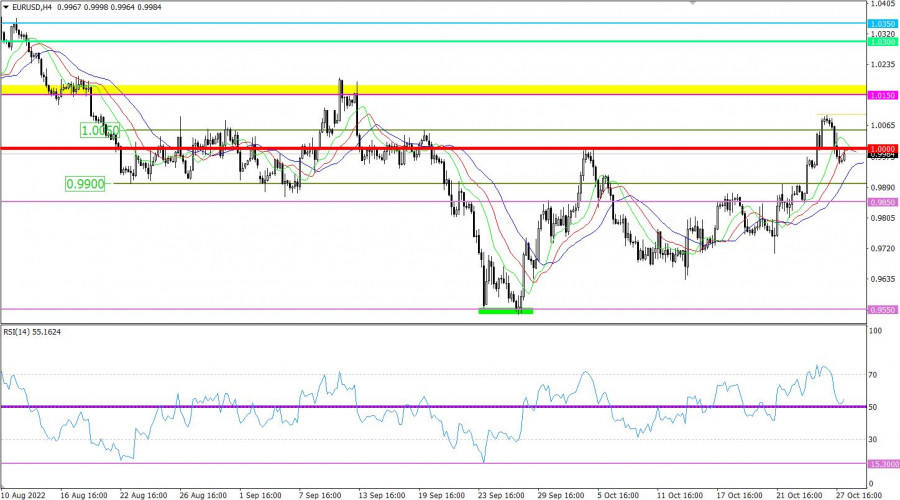Screen dimensions: 900x500
Task: Select the 1.0350 blue price tag
Action: (x=882, y=23)
